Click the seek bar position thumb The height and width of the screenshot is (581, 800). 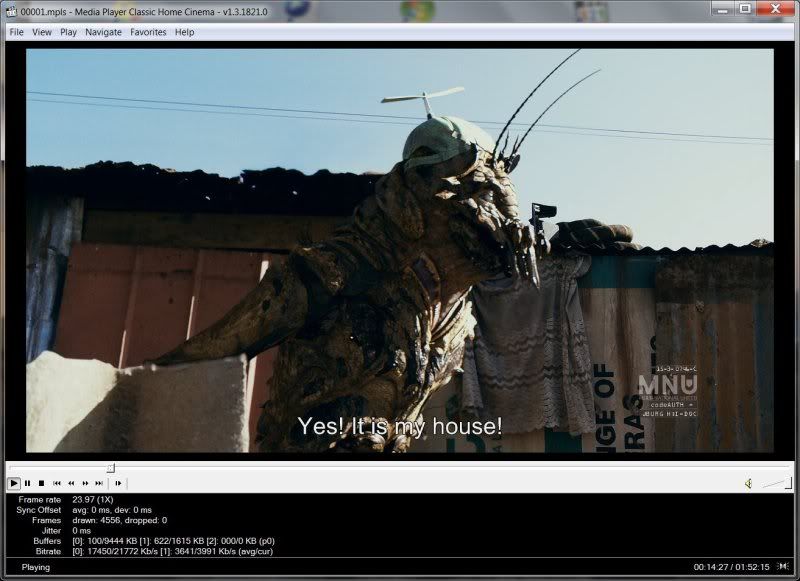point(111,468)
